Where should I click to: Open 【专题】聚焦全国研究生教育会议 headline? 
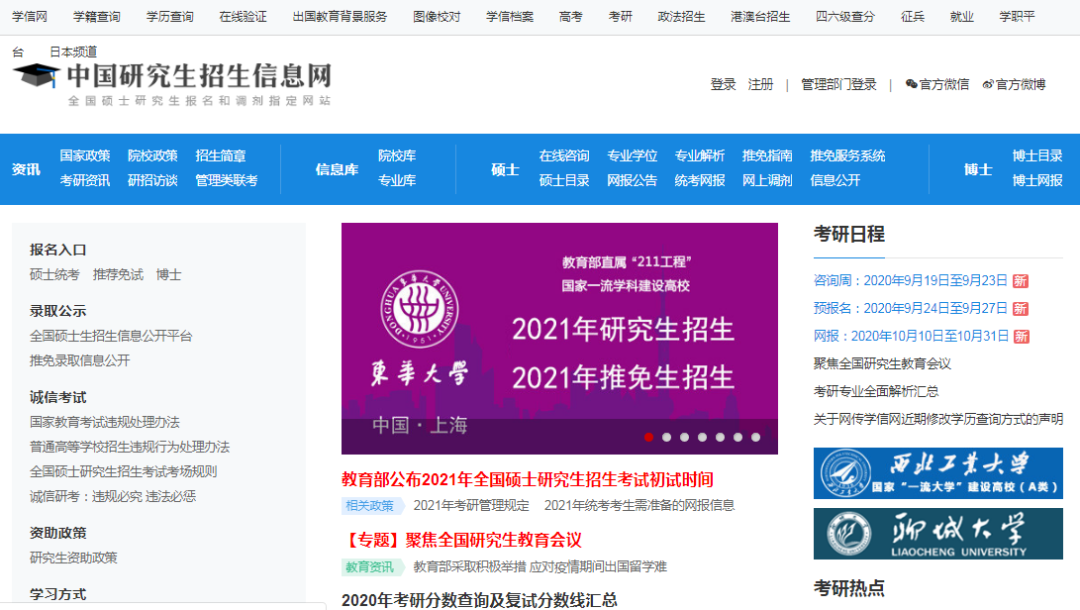click(461, 540)
